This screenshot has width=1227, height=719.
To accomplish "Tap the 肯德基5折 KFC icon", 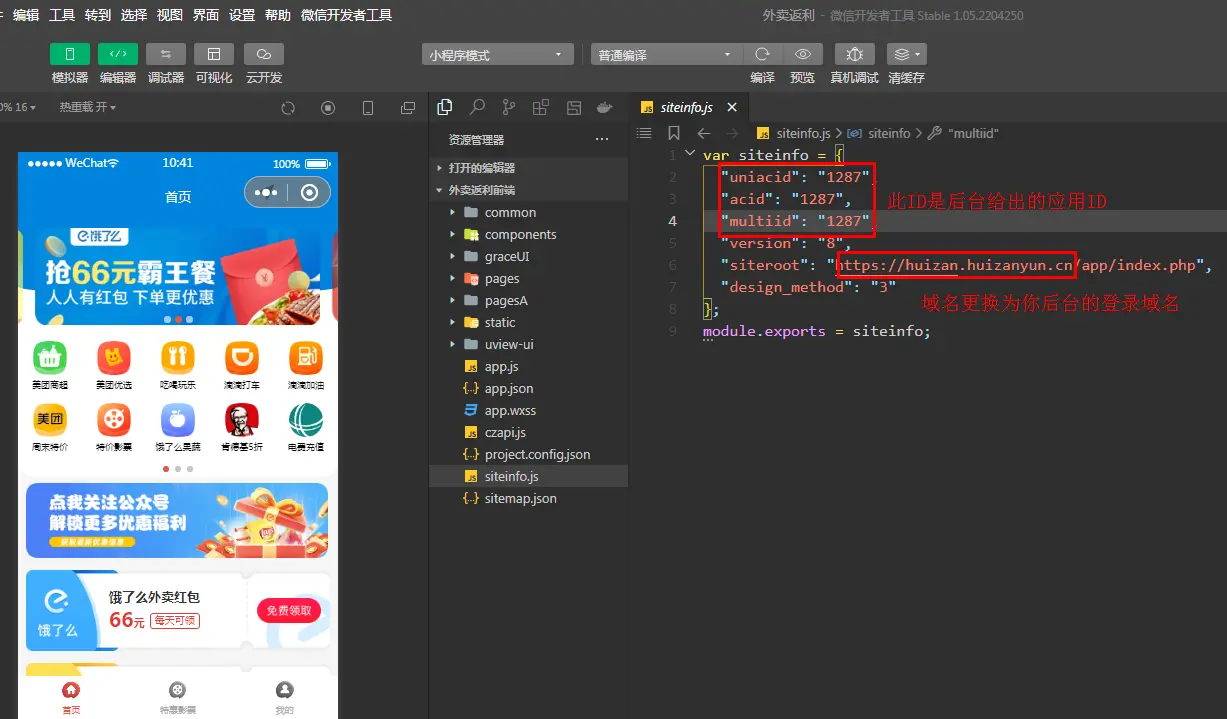I will tap(241, 420).
